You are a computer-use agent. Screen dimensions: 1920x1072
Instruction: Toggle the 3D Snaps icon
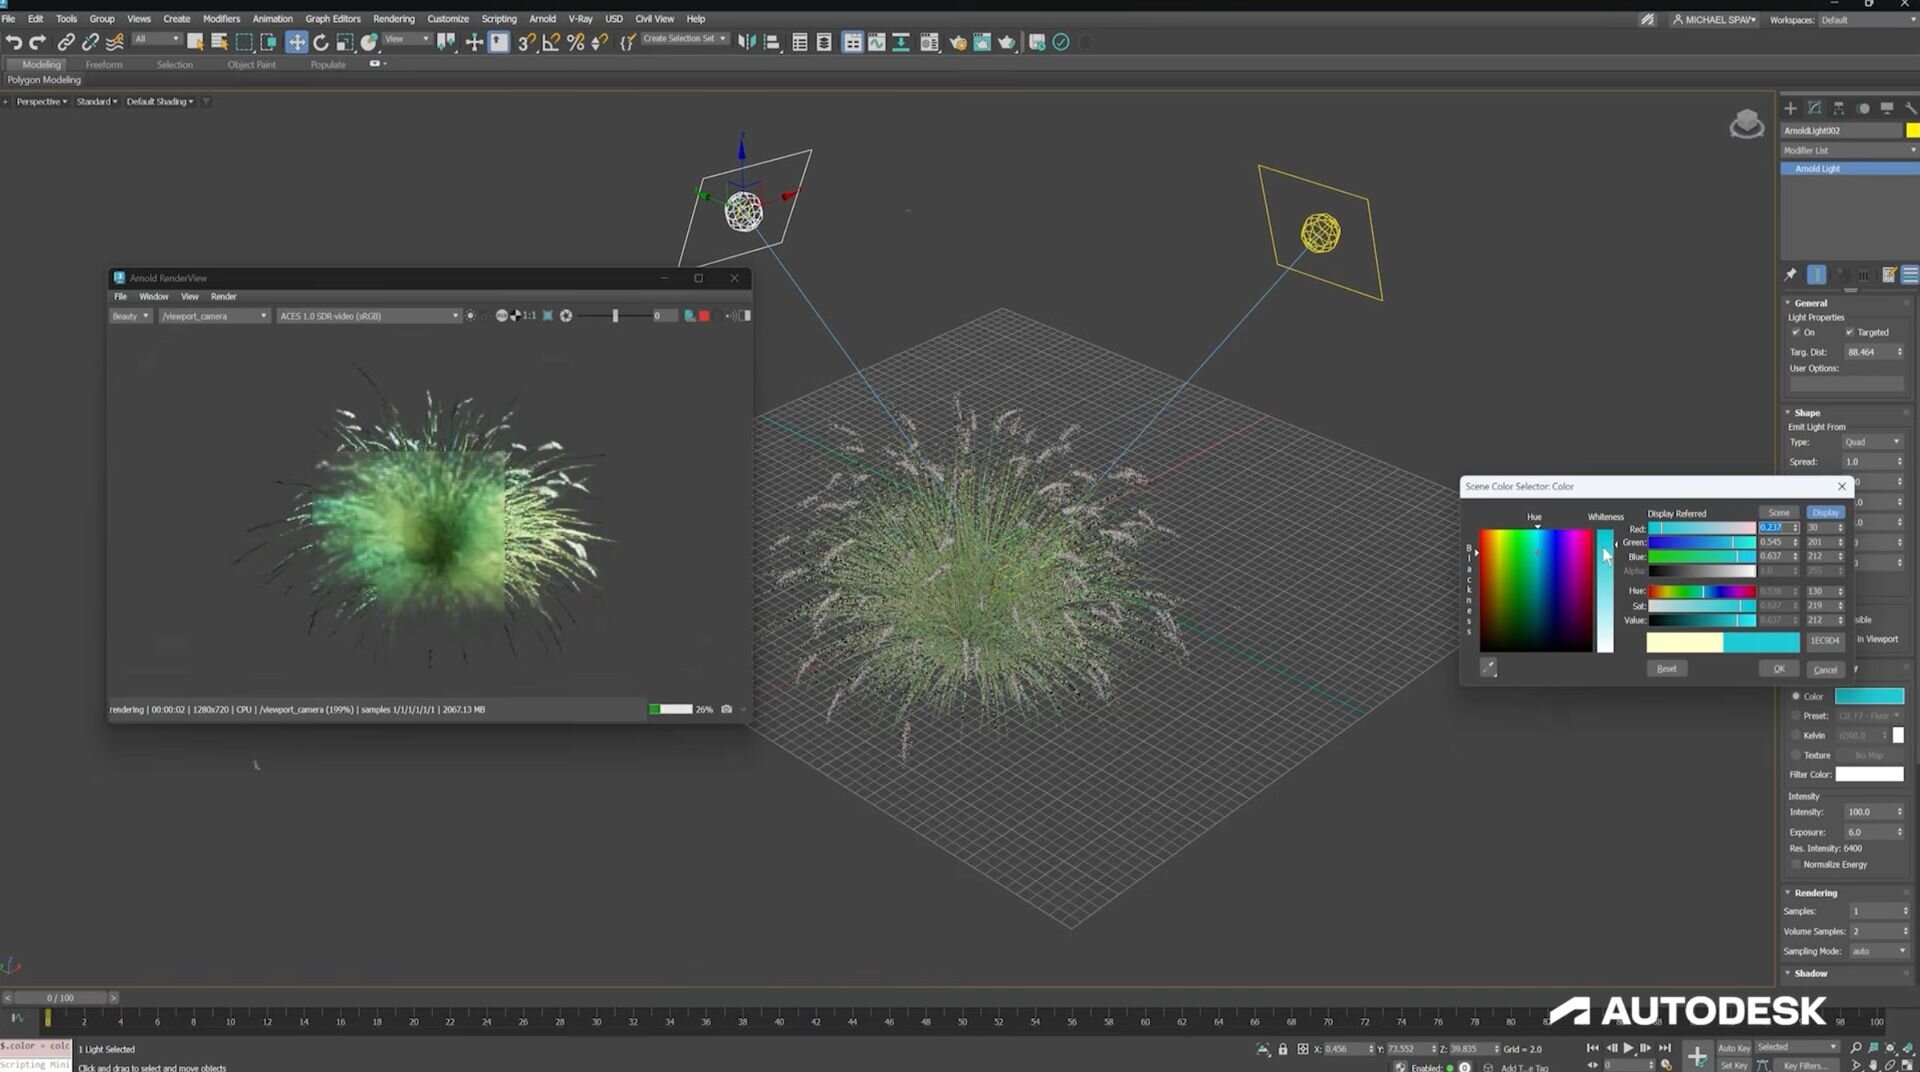pos(526,42)
